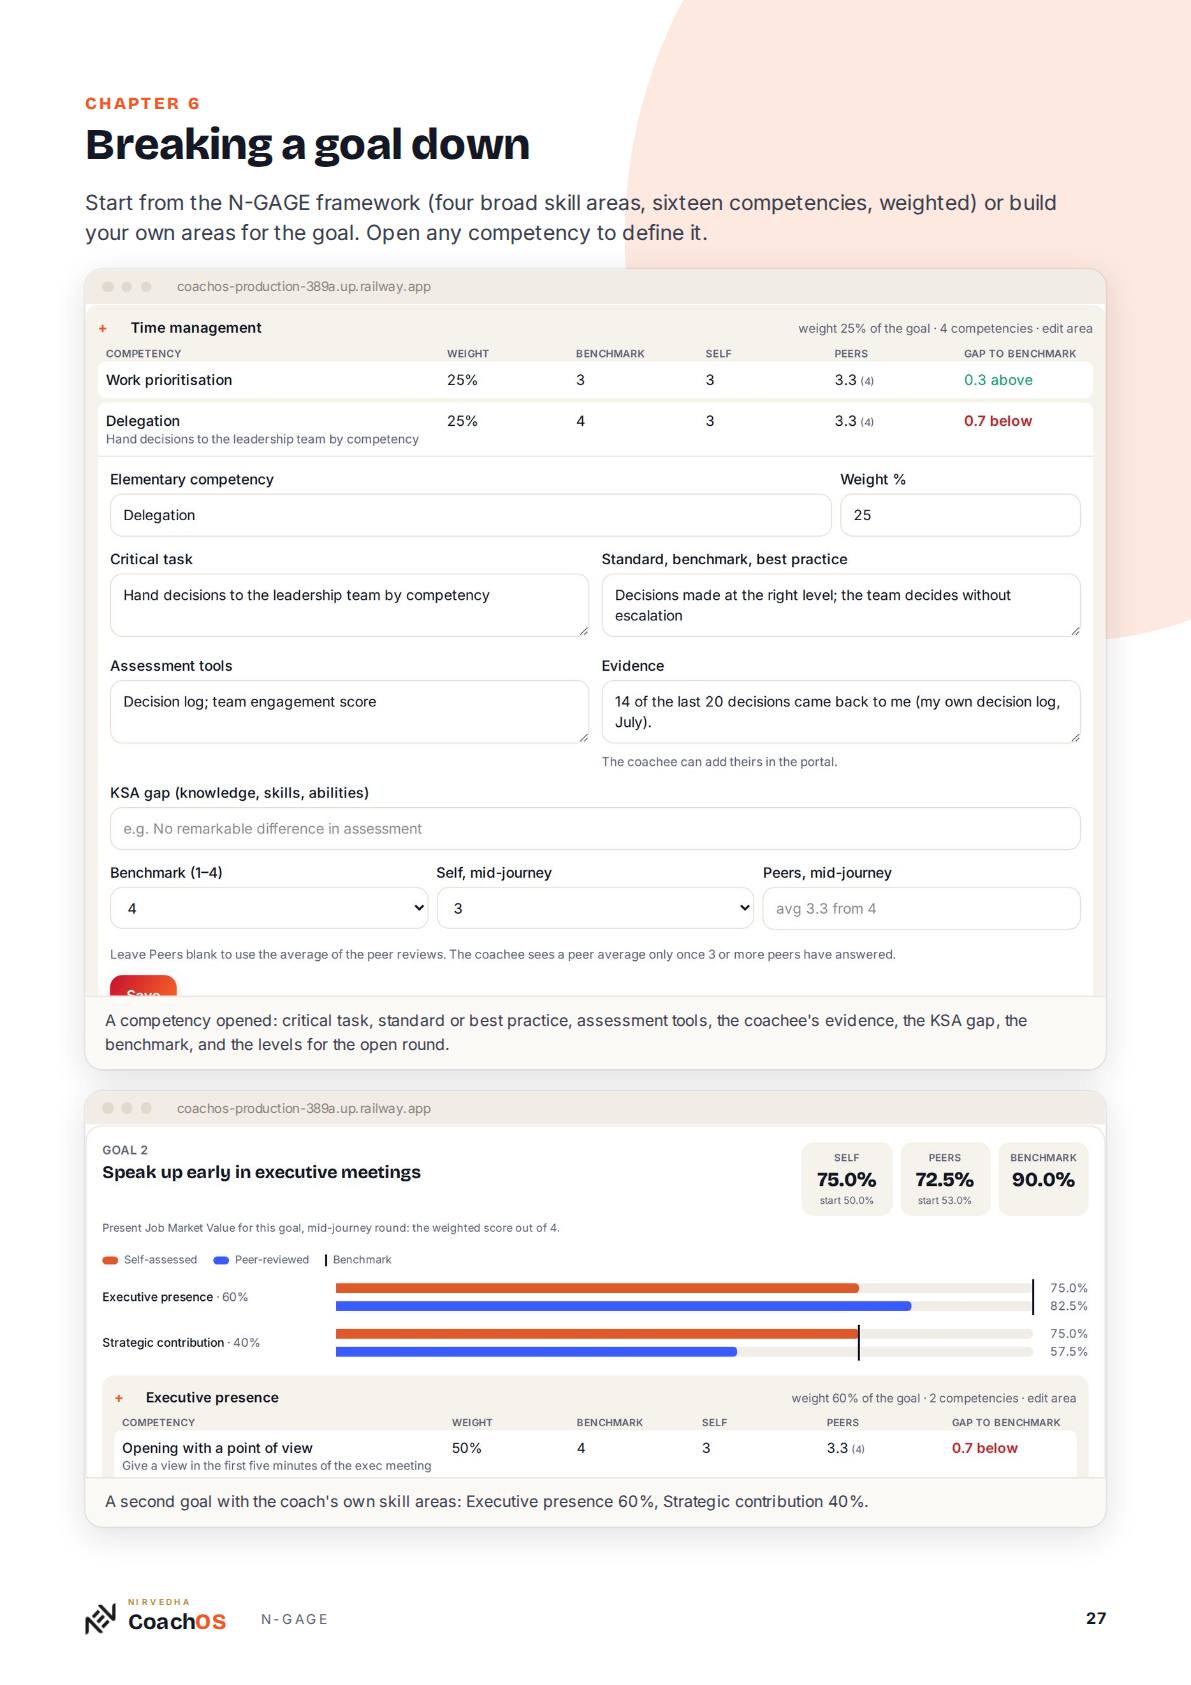Click the orange Self-assessed legend swatch

[x=110, y=1260]
